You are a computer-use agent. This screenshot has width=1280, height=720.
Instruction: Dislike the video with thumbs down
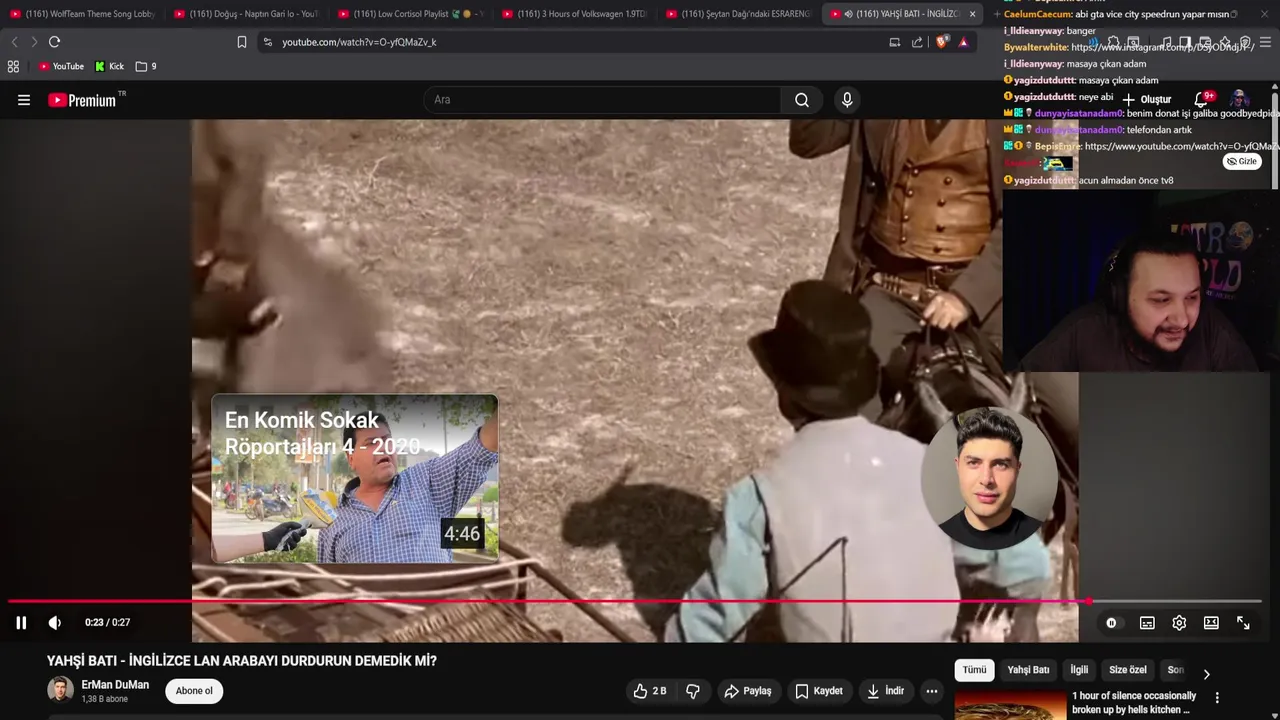[693, 691]
